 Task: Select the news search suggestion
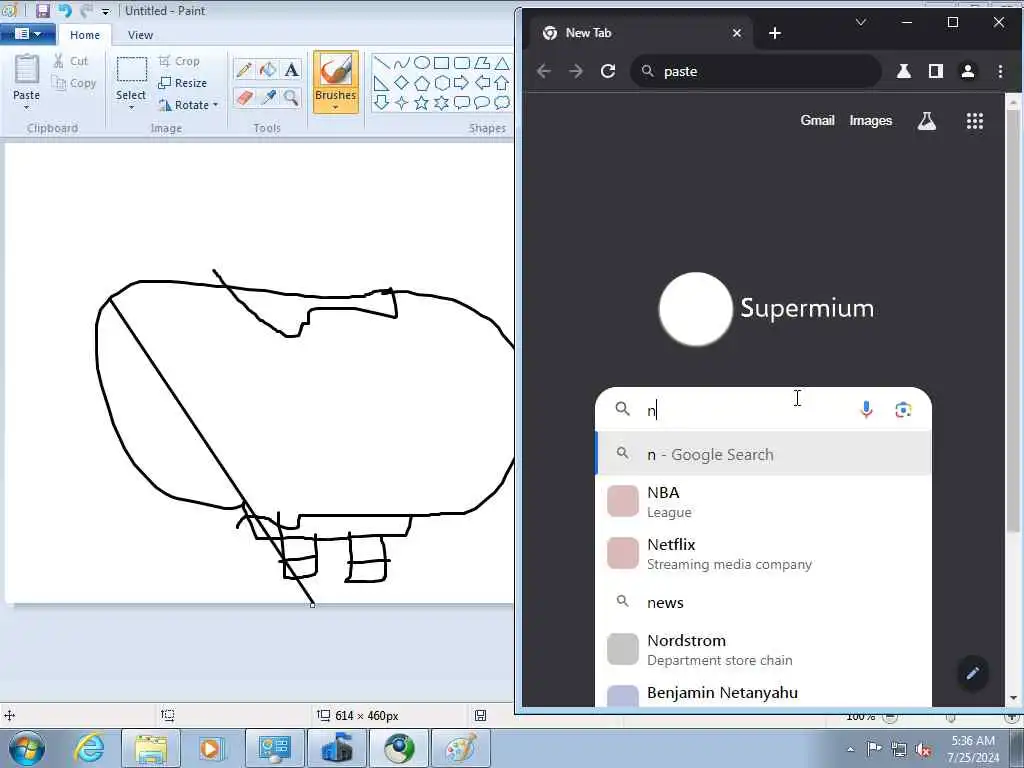(763, 602)
